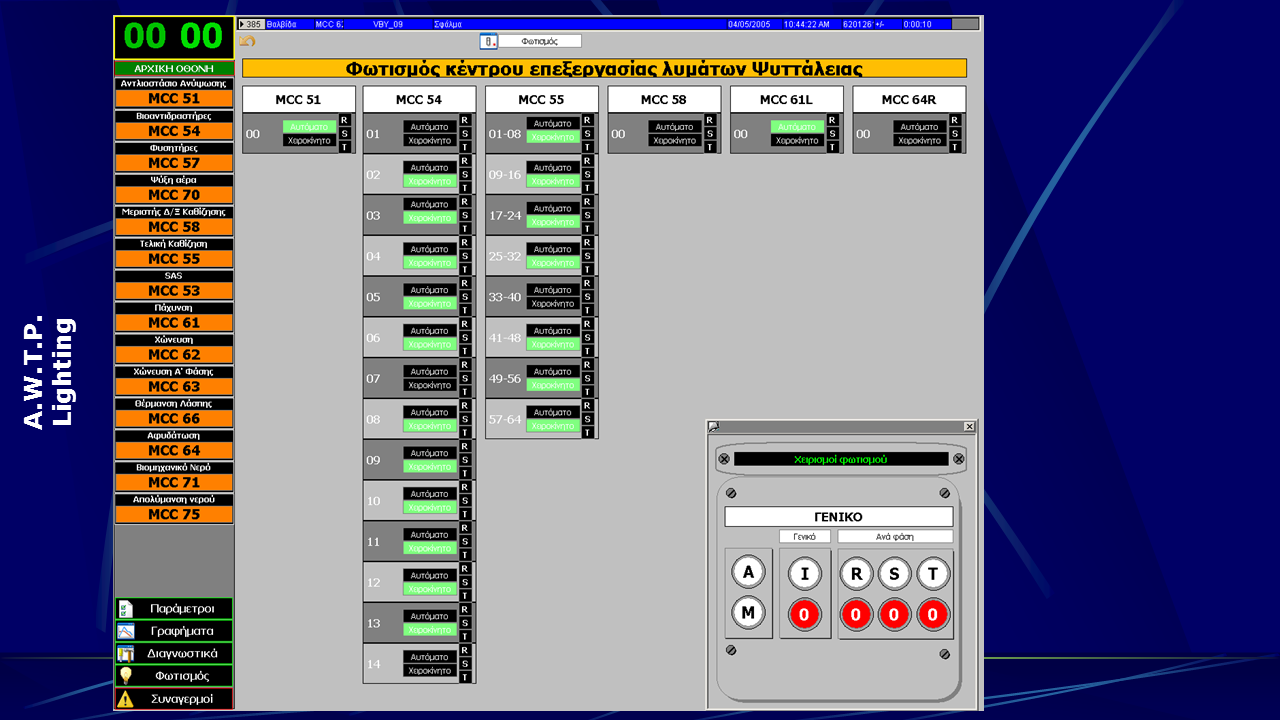
Task: Click the R phase indicator of MCC 58
Action: pos(710,120)
